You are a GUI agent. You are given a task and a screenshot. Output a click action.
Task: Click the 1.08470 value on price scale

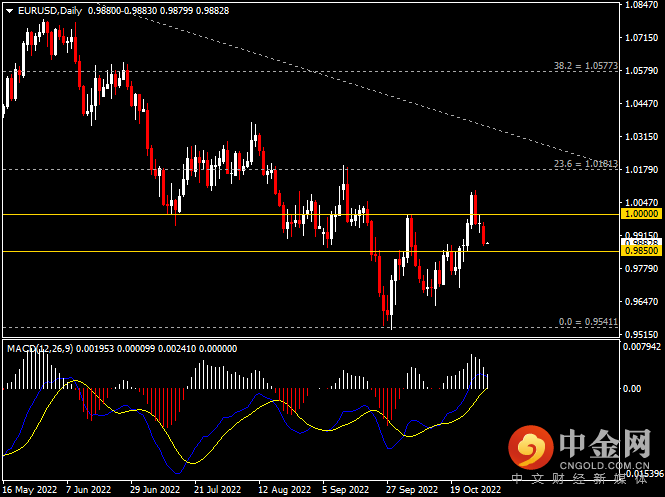click(642, 5)
